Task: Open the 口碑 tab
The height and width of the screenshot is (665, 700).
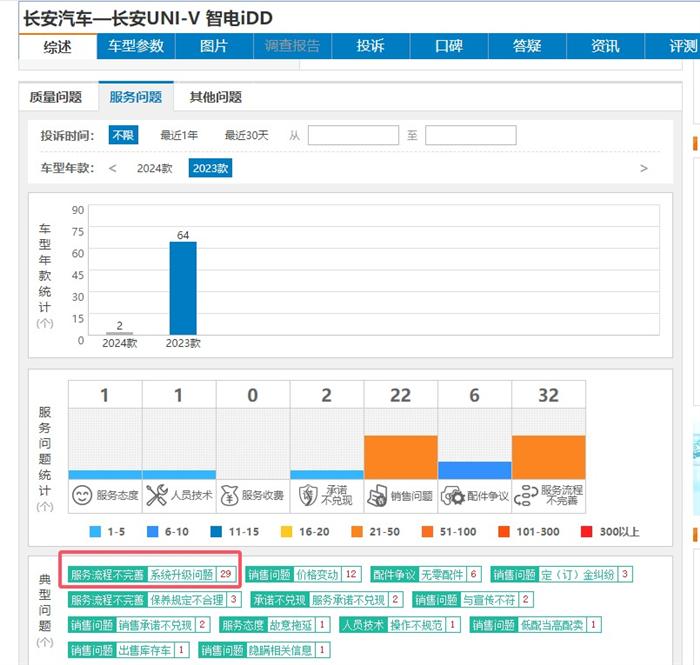Action: [449, 46]
